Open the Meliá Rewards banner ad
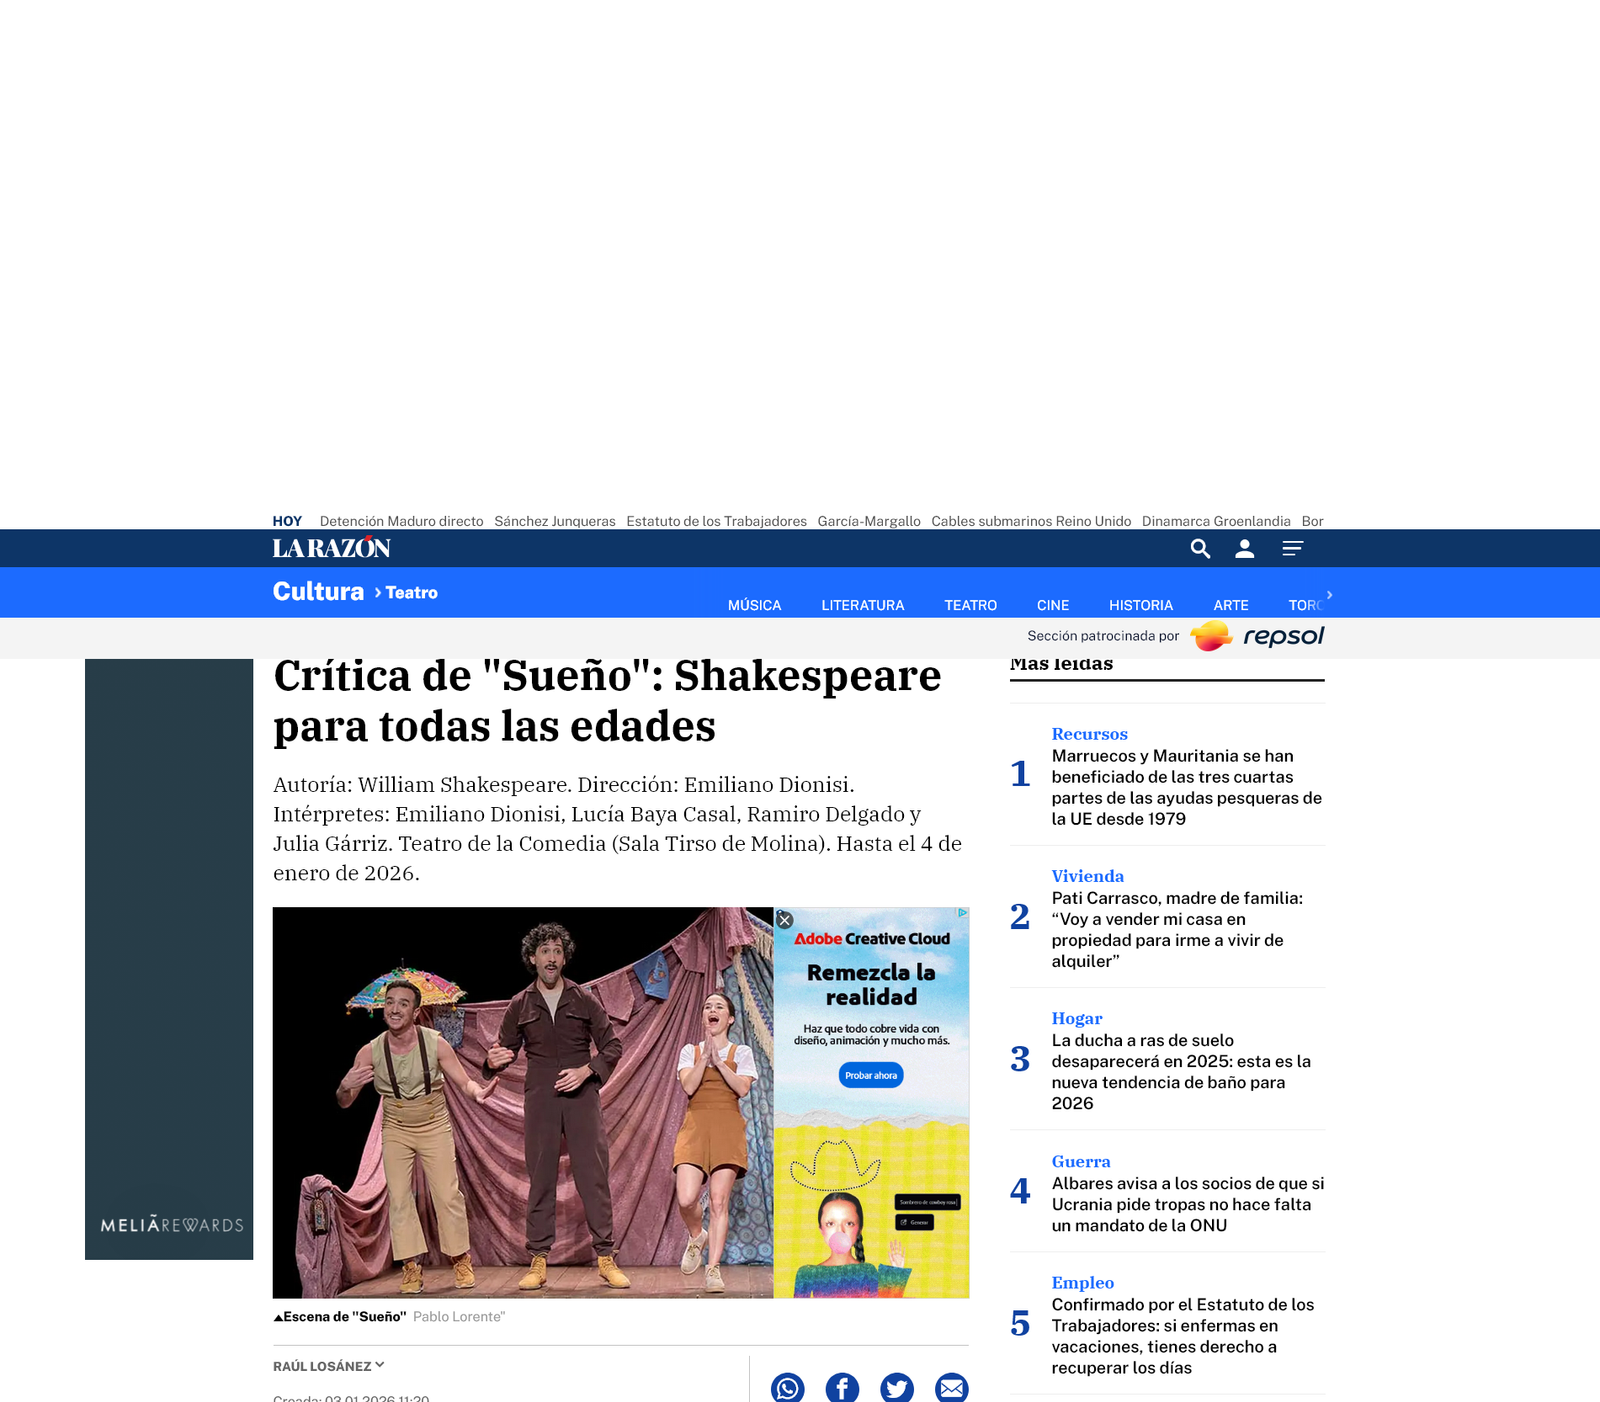 click(169, 958)
